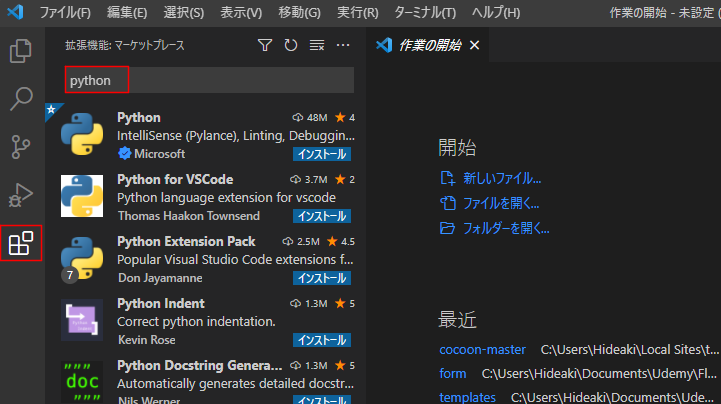Open the 編集(E) menu
The image size is (721, 404).
[127, 12]
